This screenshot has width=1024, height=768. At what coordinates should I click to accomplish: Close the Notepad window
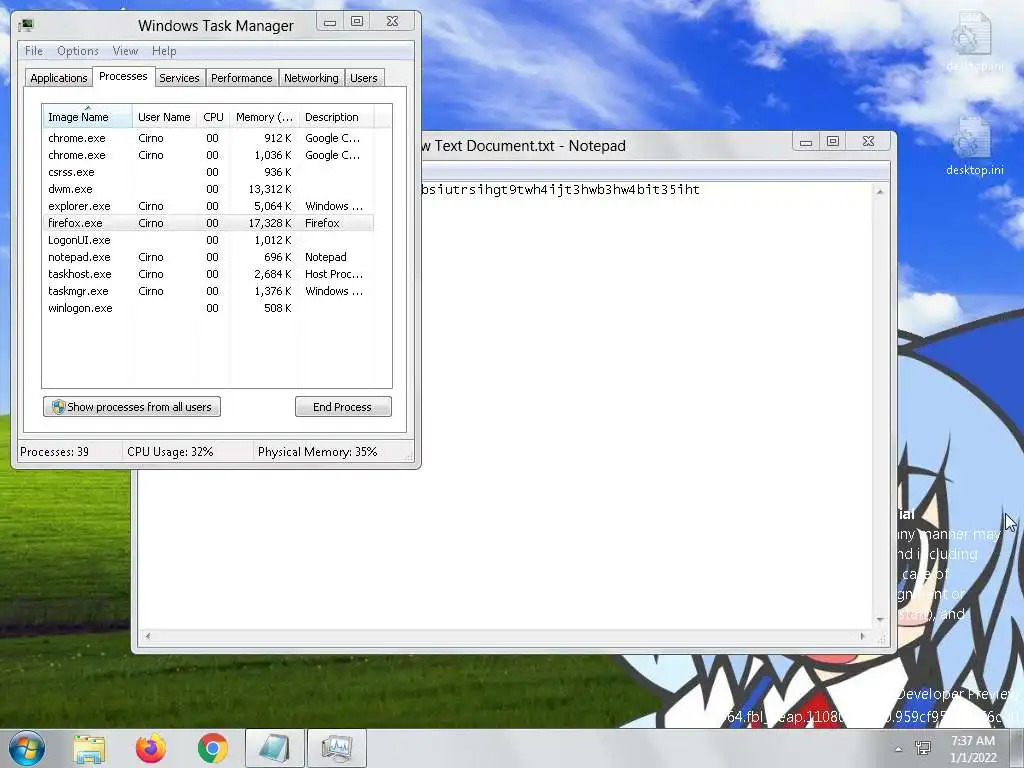click(x=869, y=141)
